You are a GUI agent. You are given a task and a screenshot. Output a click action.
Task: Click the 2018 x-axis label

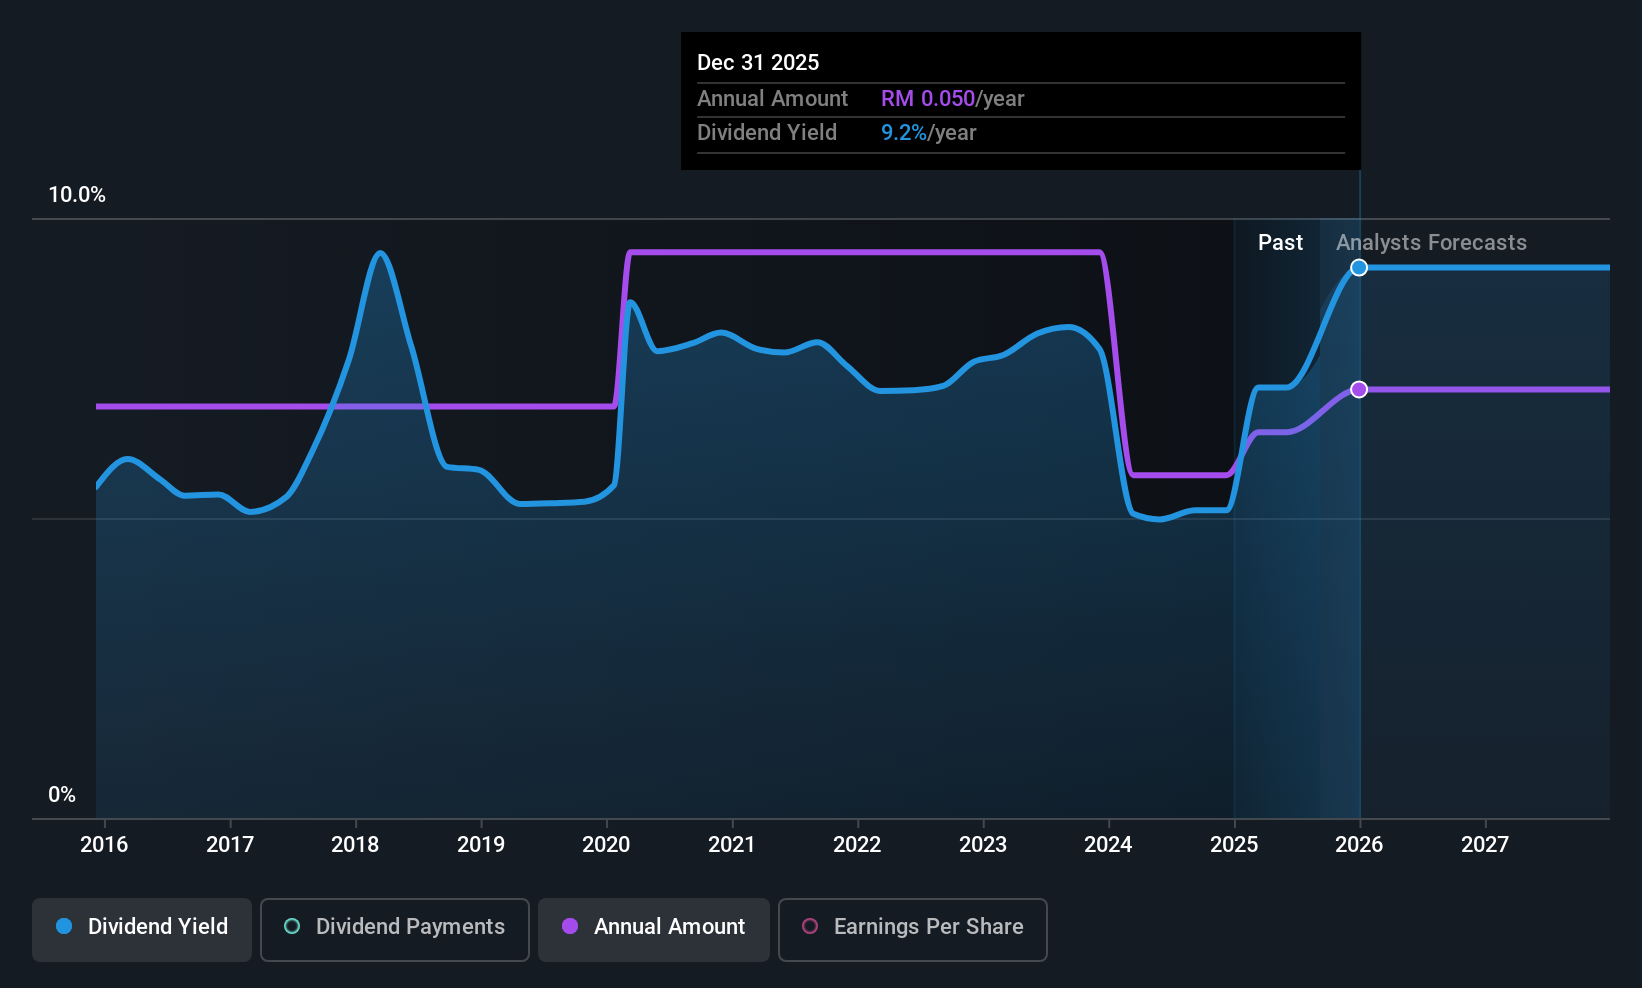coord(355,845)
